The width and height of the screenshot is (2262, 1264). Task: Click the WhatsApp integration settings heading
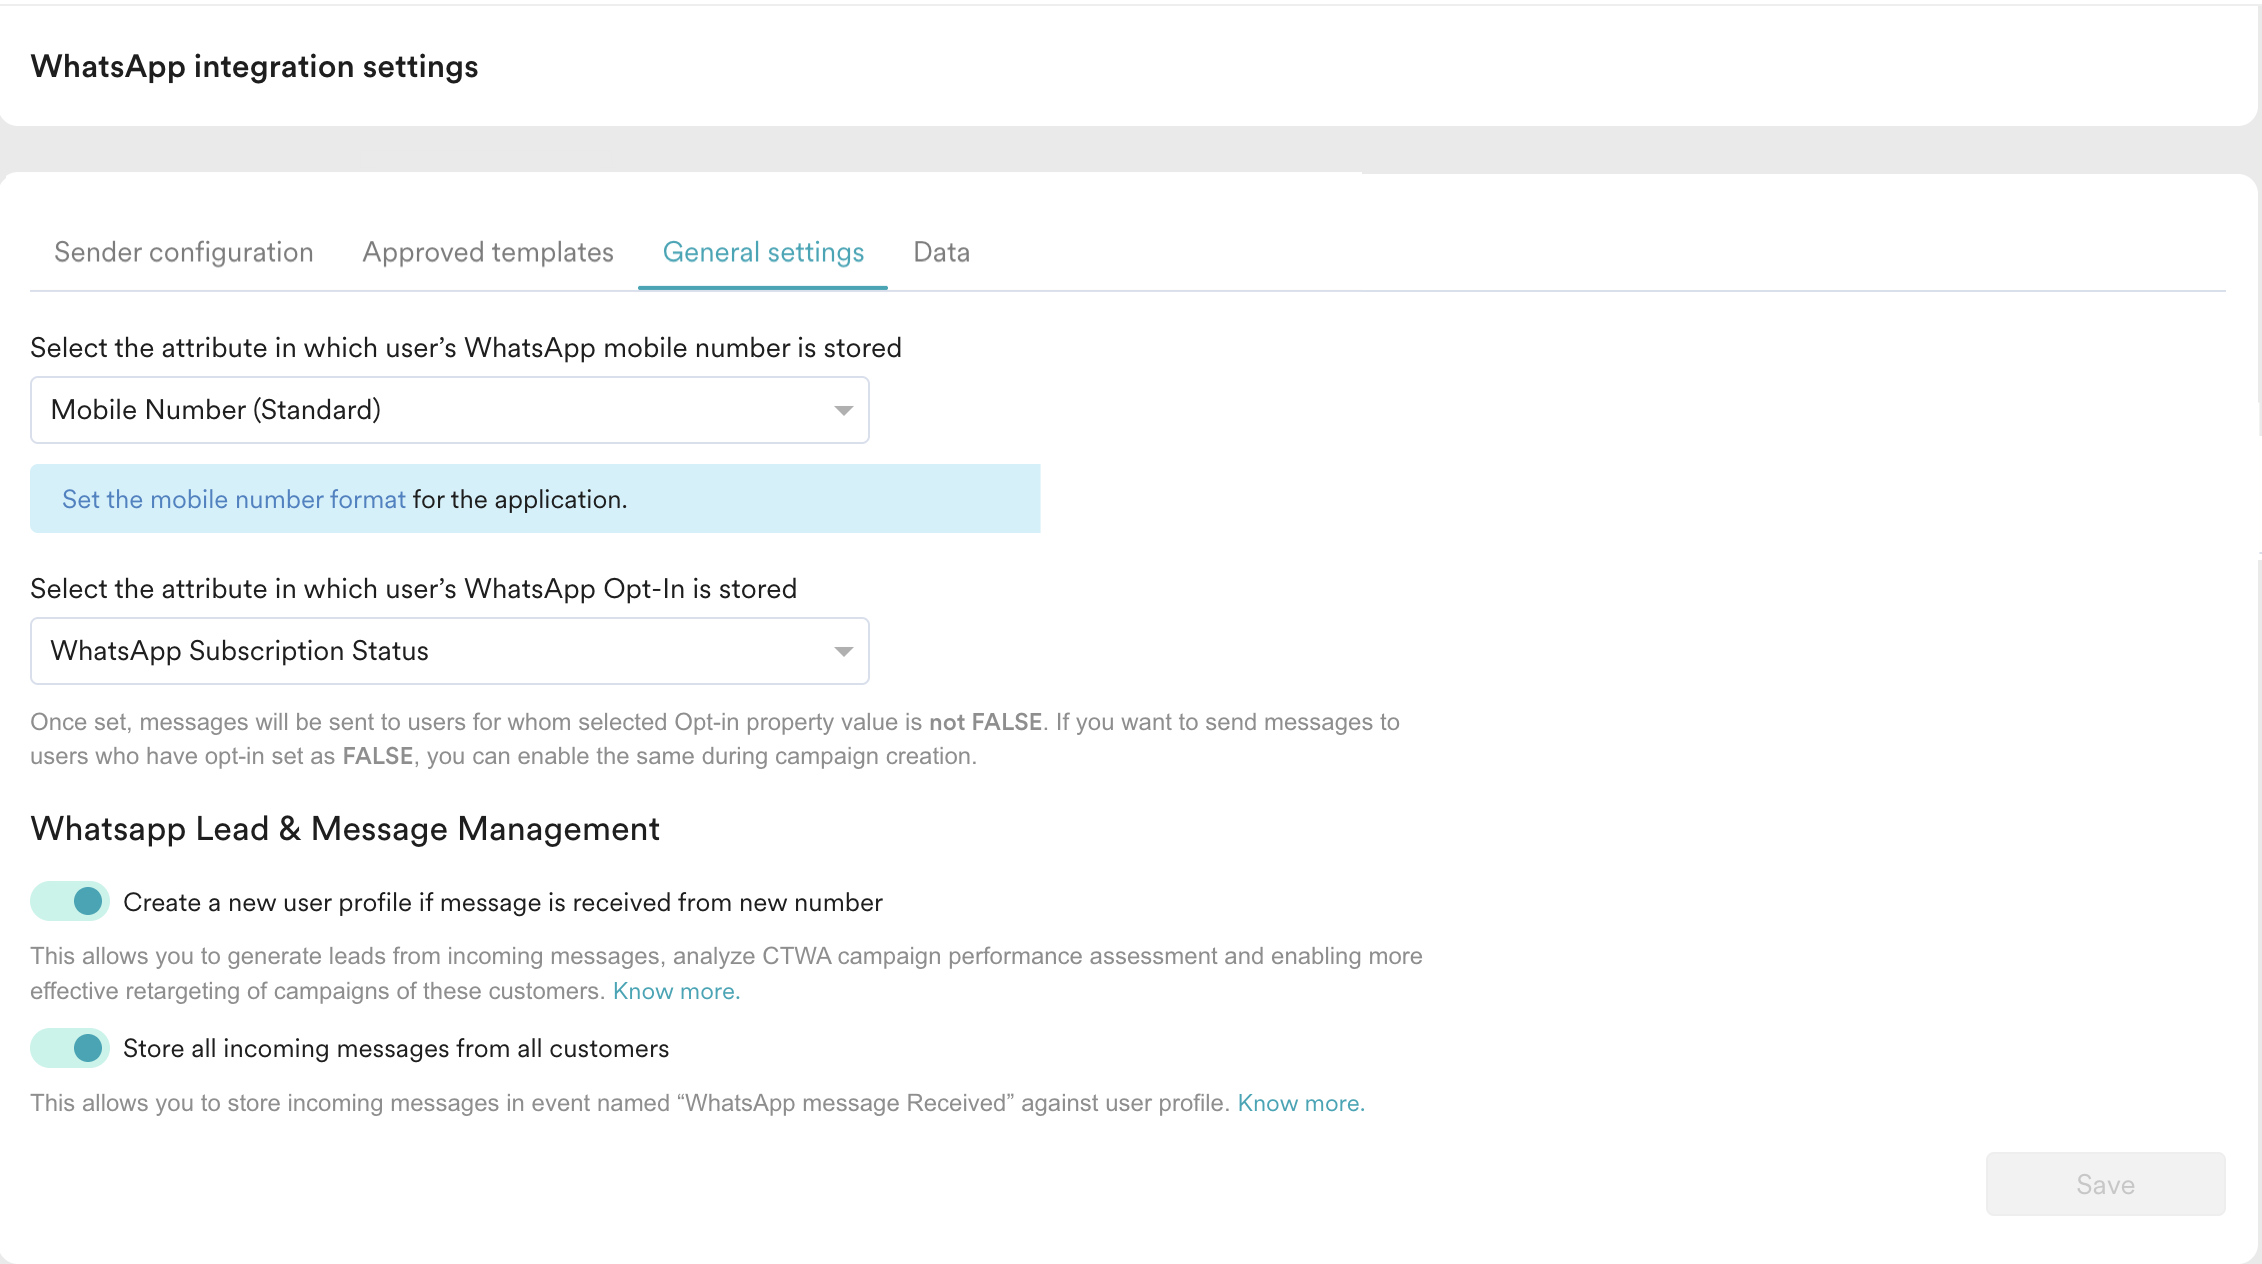coord(255,67)
